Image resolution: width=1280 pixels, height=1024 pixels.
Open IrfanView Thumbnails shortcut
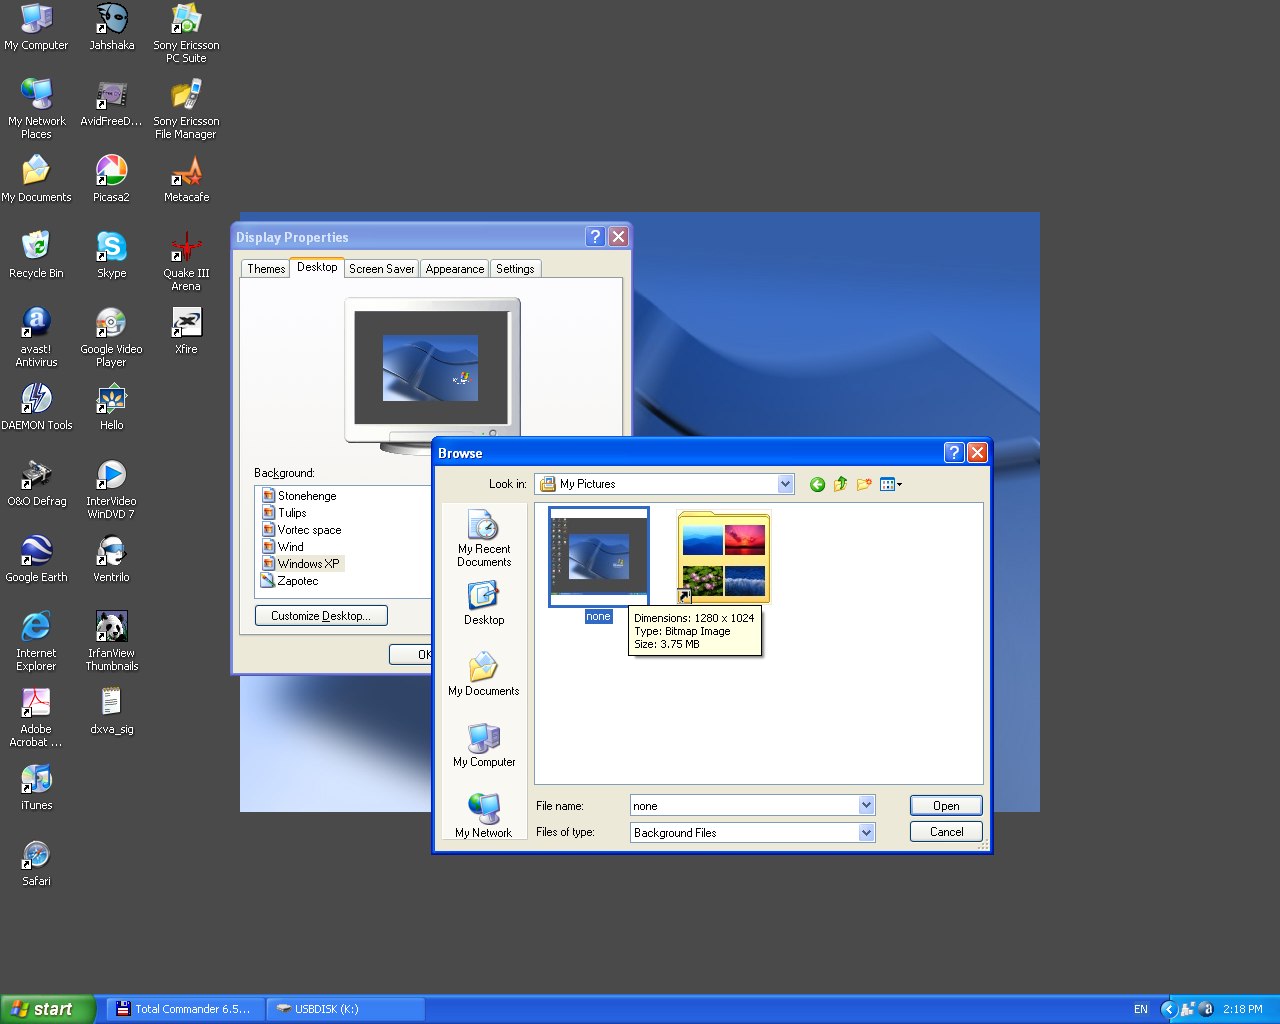pos(111,641)
